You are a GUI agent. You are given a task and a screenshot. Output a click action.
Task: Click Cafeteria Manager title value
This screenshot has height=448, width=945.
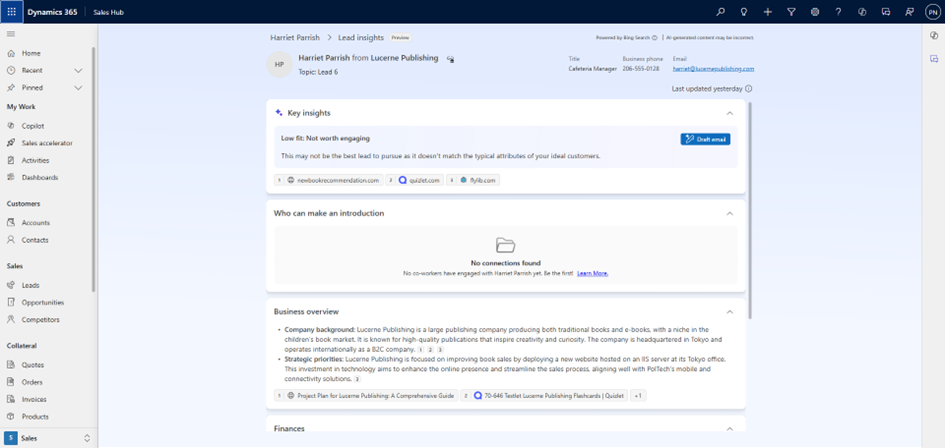[592, 69]
